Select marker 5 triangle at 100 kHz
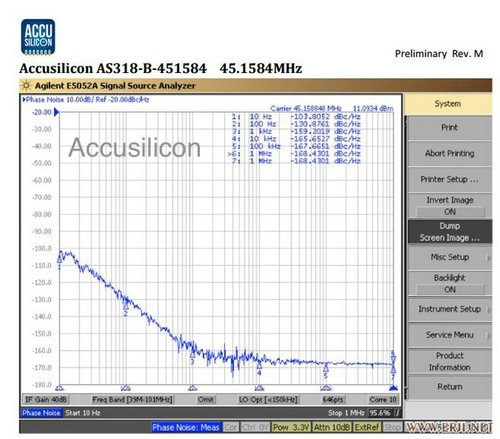 (x=326, y=368)
